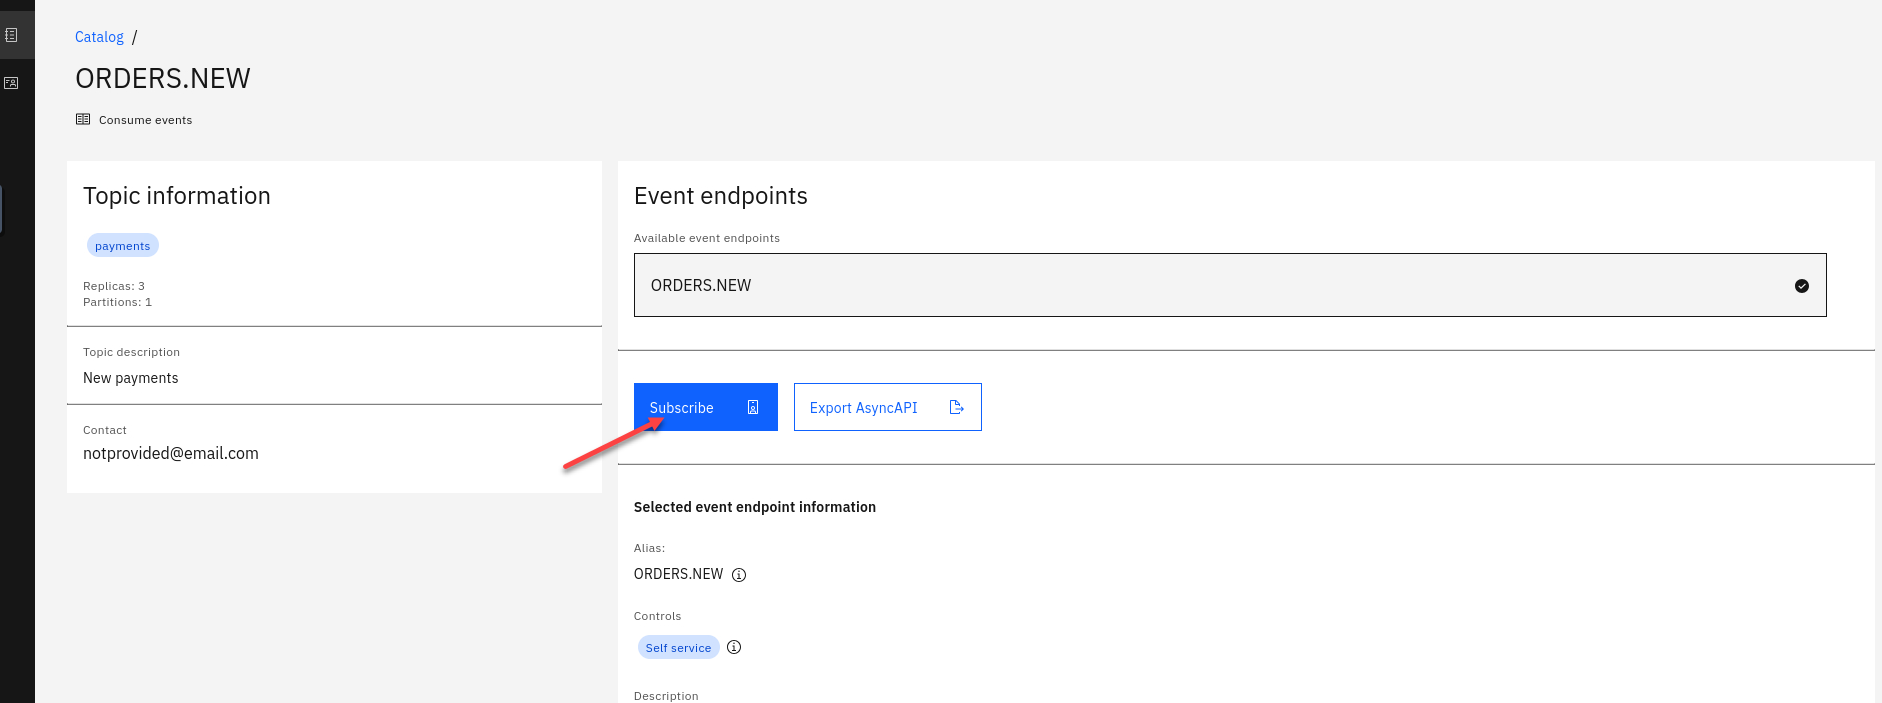Click the payments tag

tap(122, 246)
